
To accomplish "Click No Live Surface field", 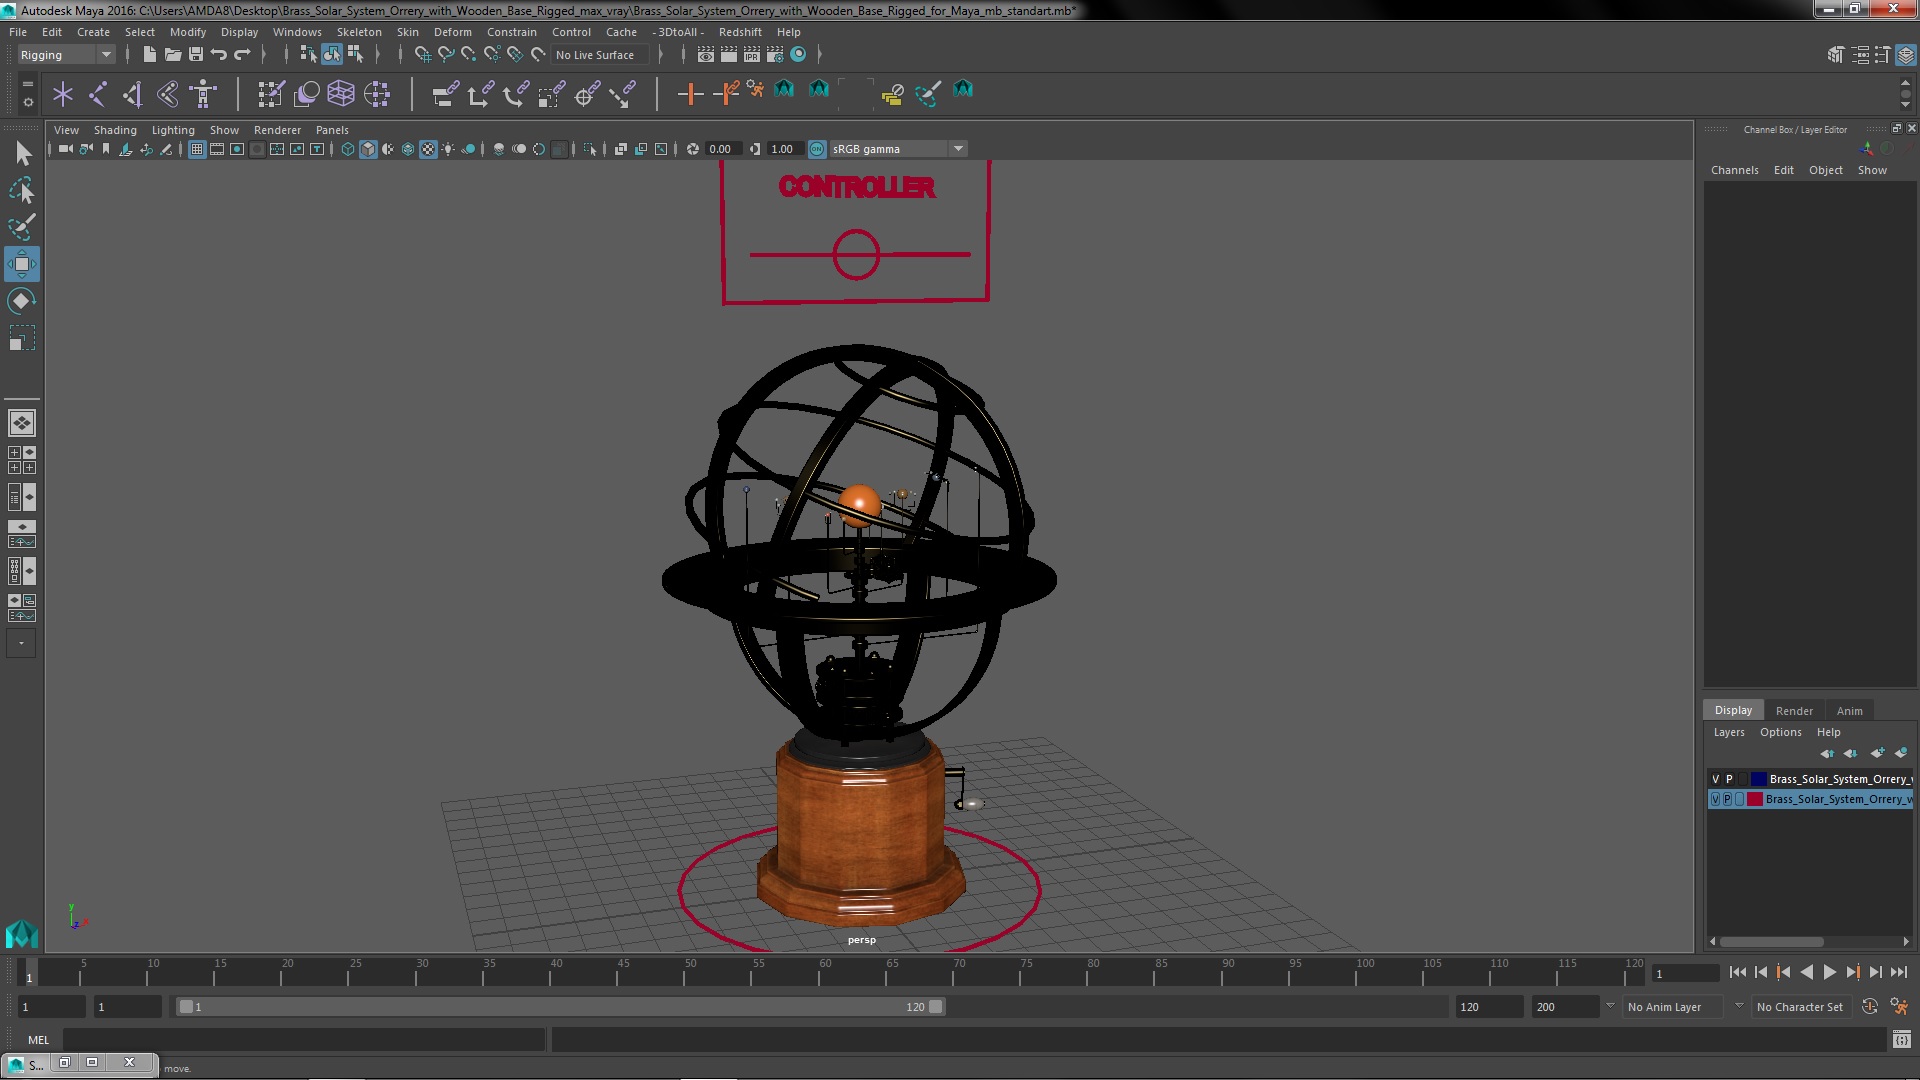I will [x=600, y=55].
